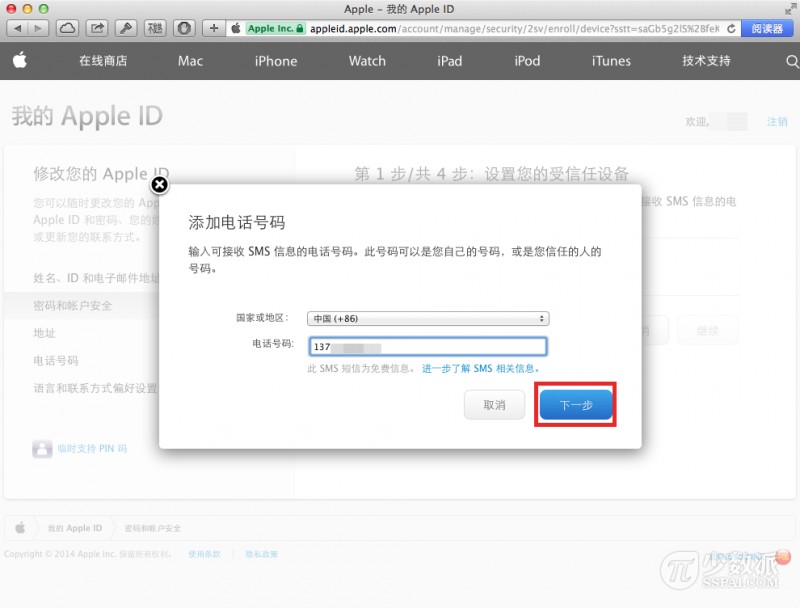
Task: Click the Safari address bar URL
Action: [x=514, y=29]
